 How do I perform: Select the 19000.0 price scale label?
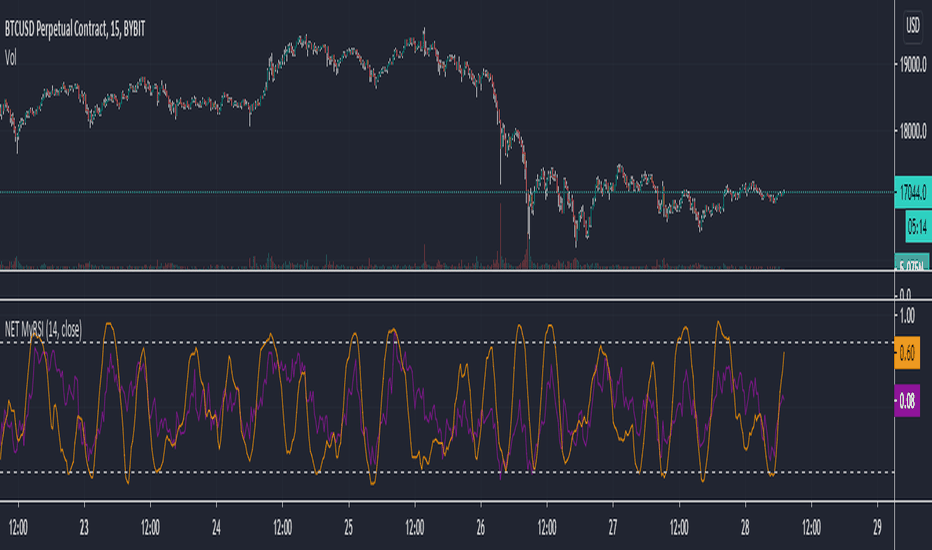click(x=913, y=64)
